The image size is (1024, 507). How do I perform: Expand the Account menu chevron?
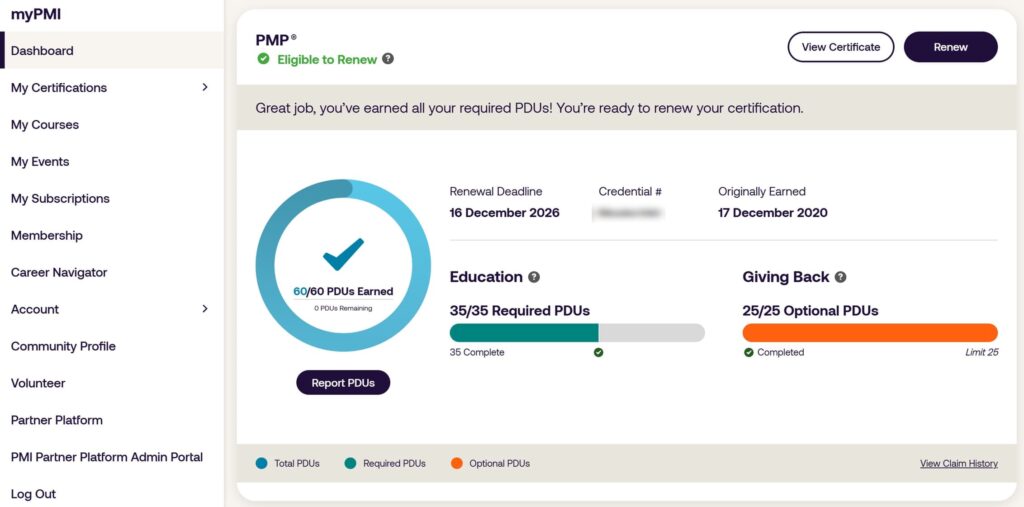205,309
